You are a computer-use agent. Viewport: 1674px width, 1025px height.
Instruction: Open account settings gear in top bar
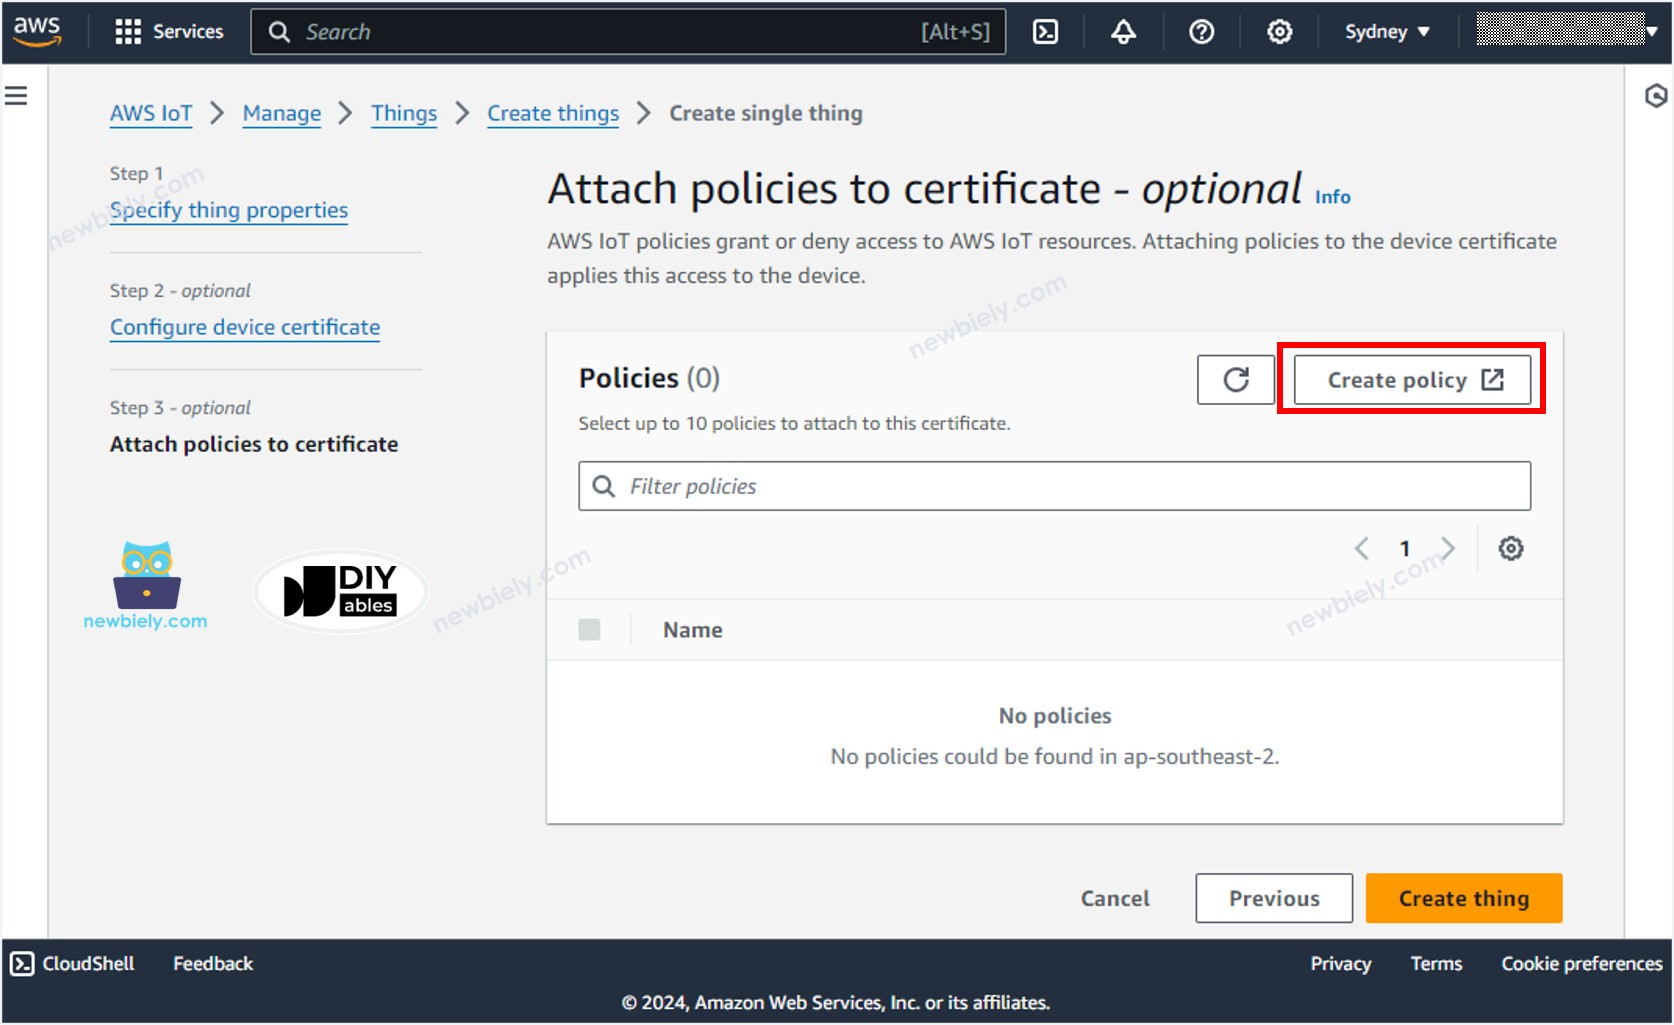point(1278,31)
